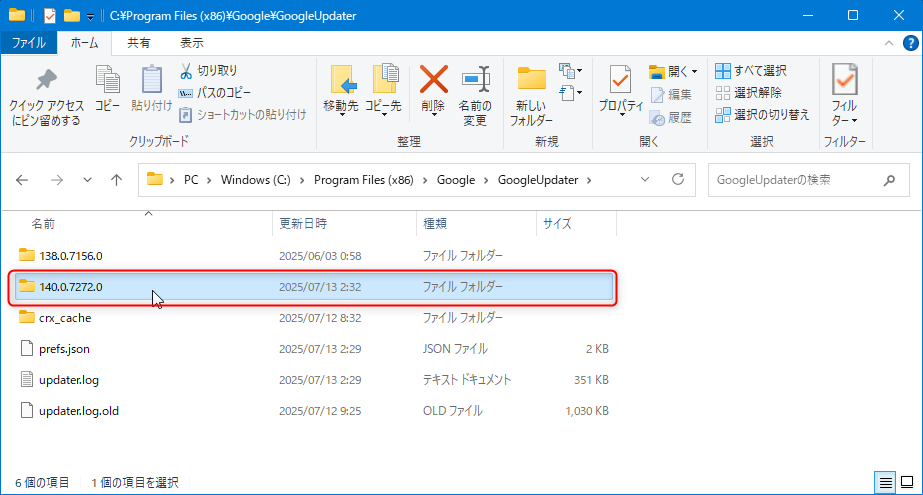Select the 138.0.7156.0 folder
Screen dimensions: 923x495
314,255
